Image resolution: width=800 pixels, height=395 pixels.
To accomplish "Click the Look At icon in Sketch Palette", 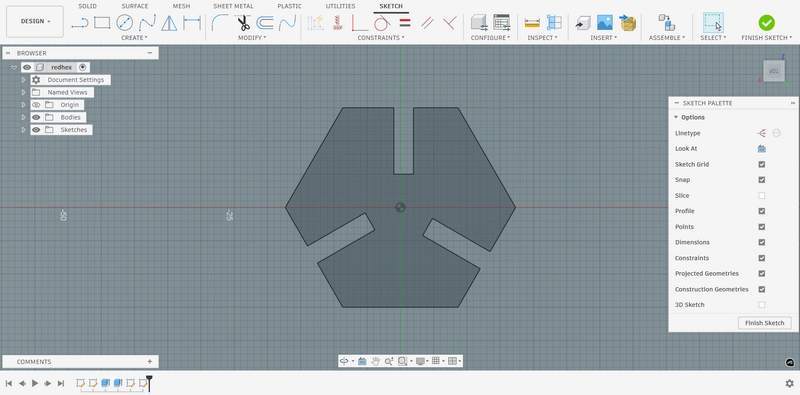I will [762, 149].
